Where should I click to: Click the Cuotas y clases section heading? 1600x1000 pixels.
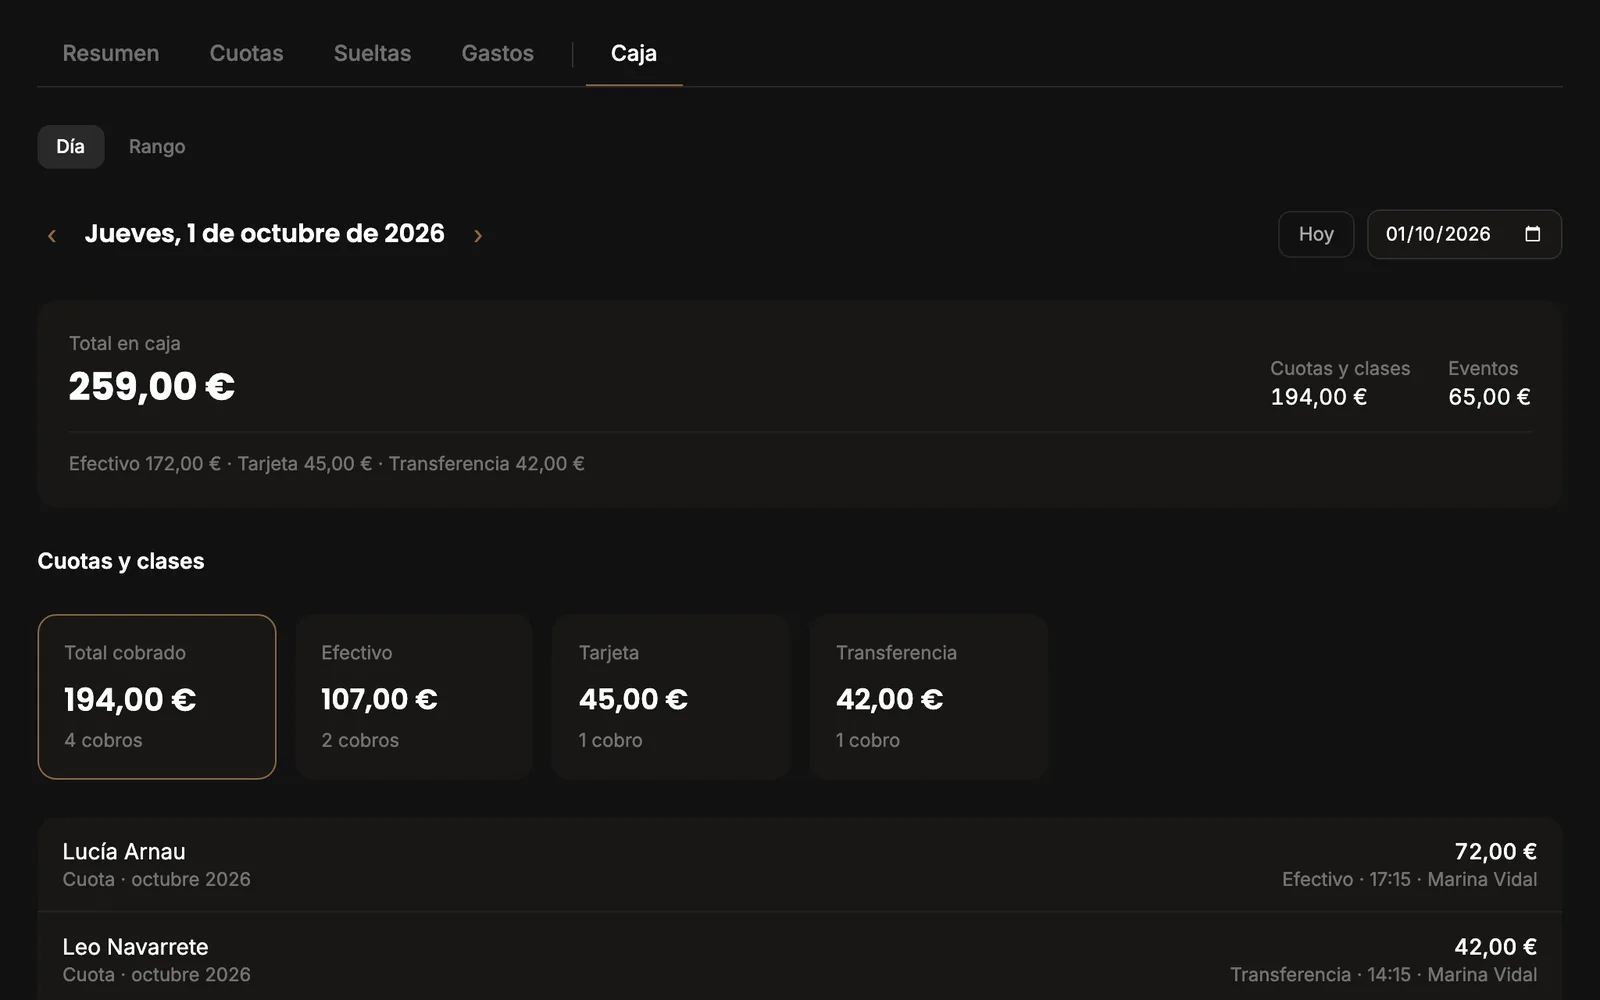(x=121, y=561)
